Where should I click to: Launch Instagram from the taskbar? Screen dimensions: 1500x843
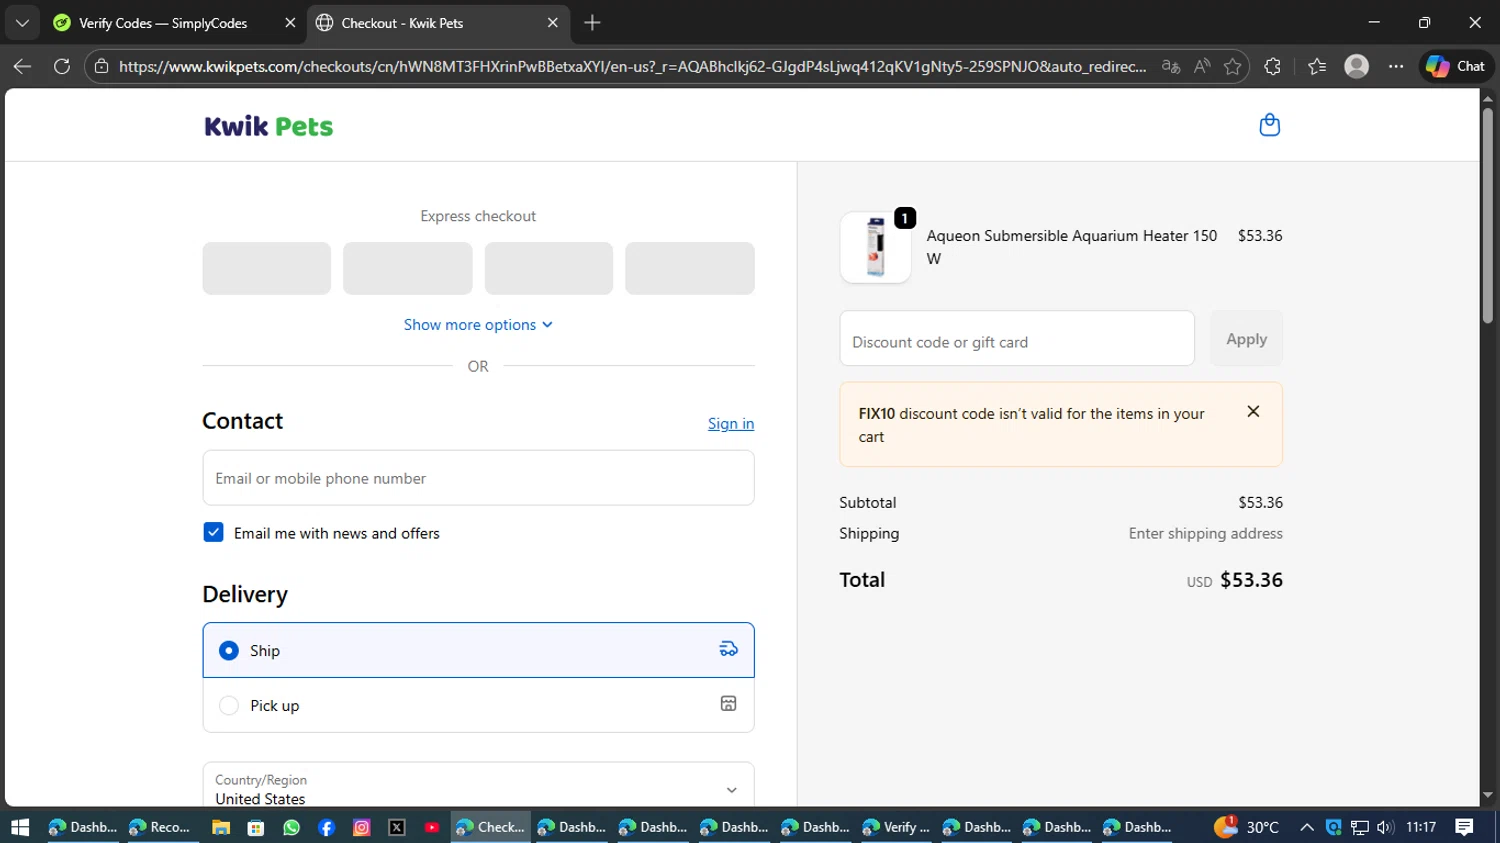point(362,827)
